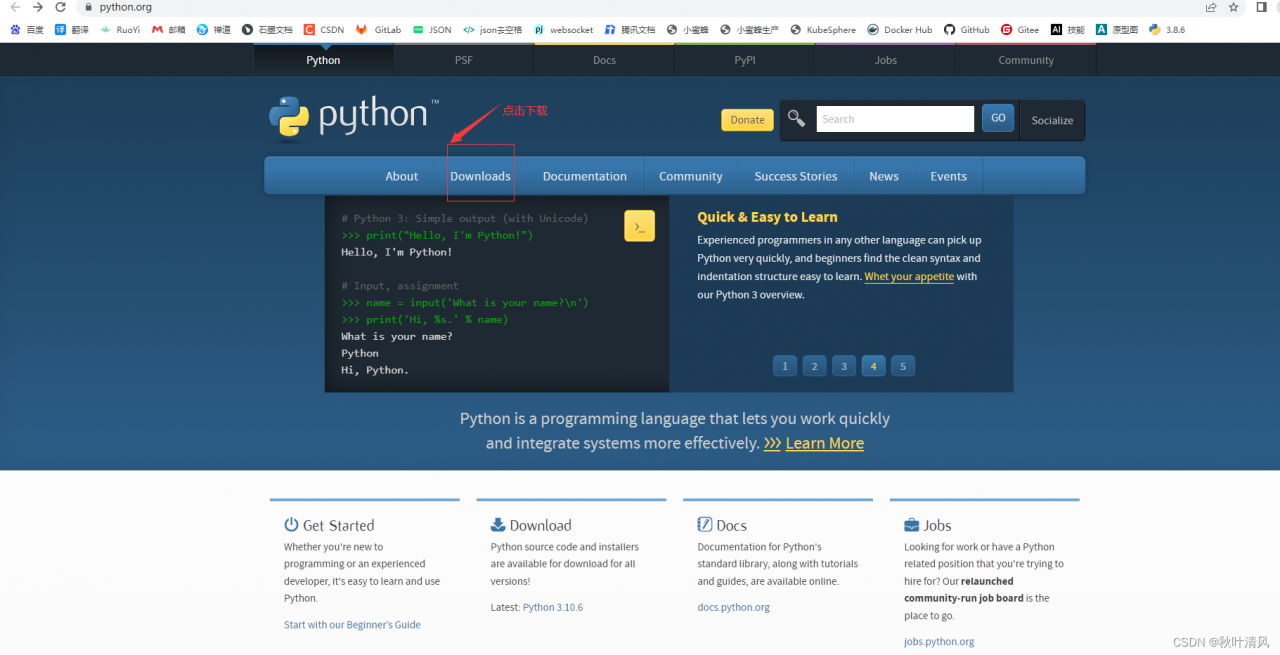This screenshot has height=655, width=1280.
Task: Click the Python logo on the page
Action: tap(353, 117)
